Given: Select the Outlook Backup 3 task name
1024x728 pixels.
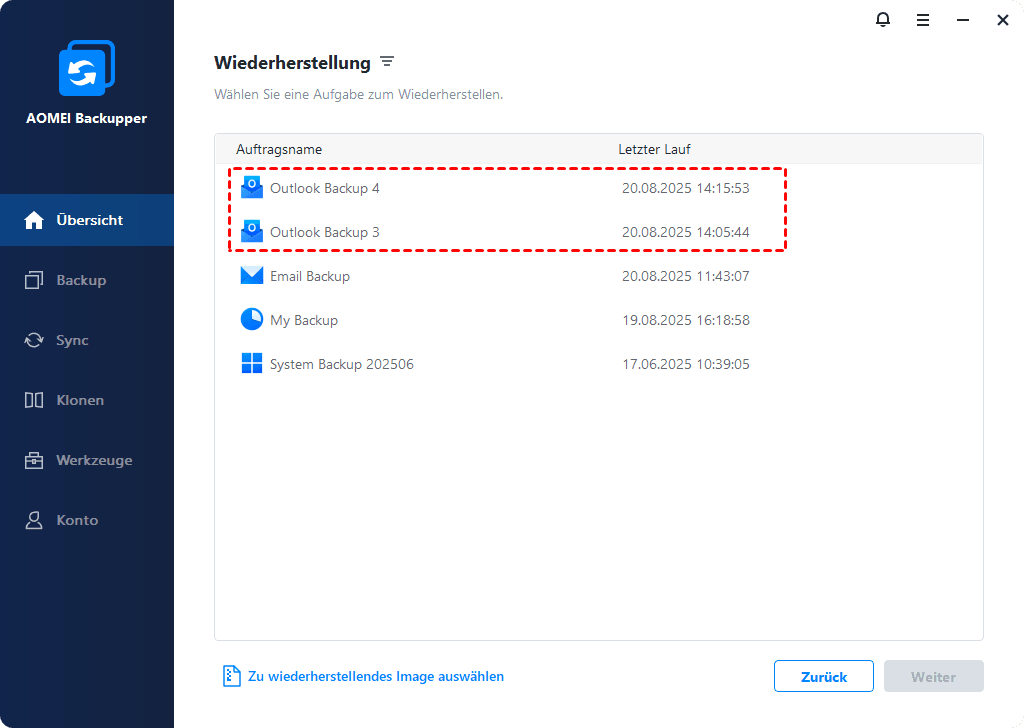Looking at the screenshot, I should [x=325, y=232].
